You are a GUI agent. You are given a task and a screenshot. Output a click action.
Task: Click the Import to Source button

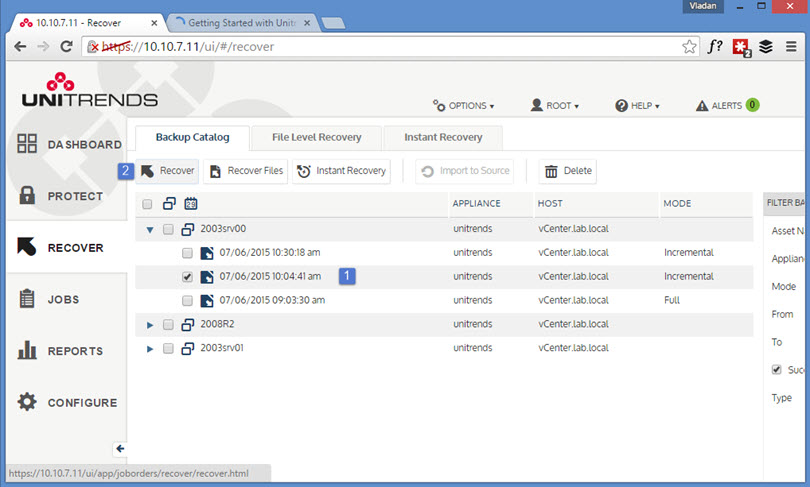tap(464, 171)
